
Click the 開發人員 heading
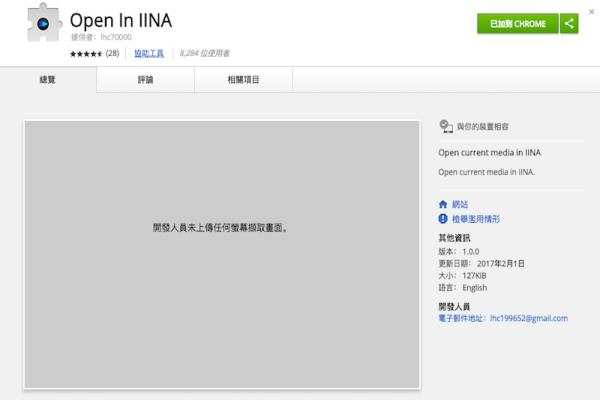coord(454,306)
